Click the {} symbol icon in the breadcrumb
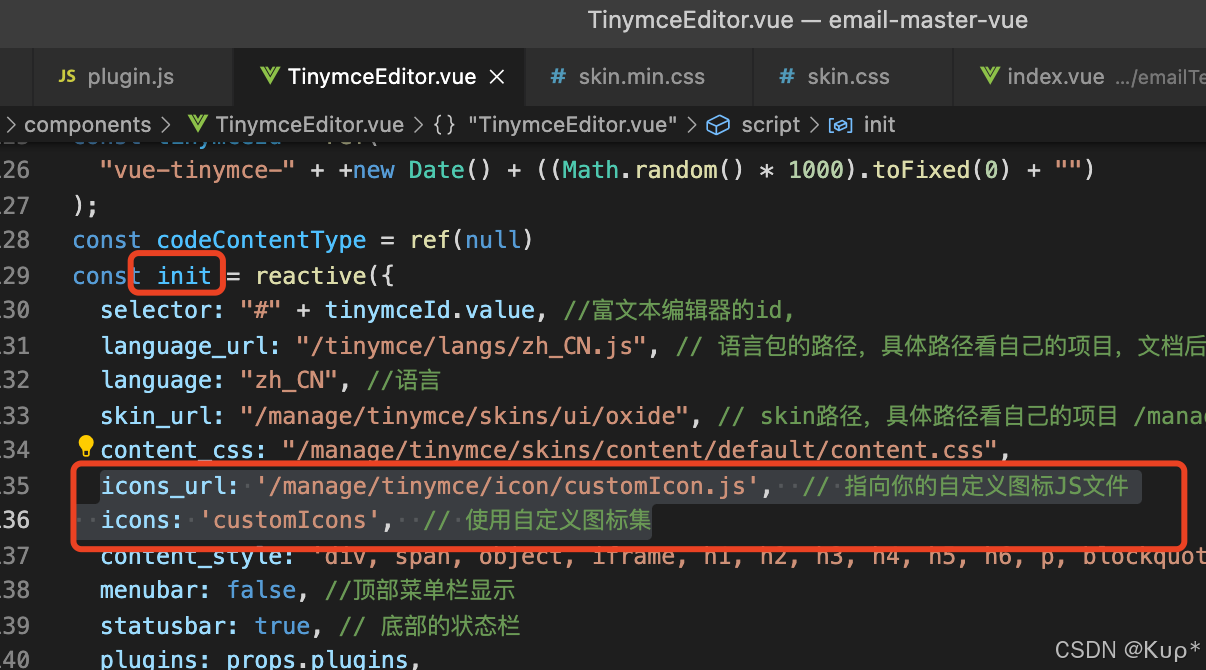Image resolution: width=1206 pixels, height=670 pixels. tap(444, 124)
